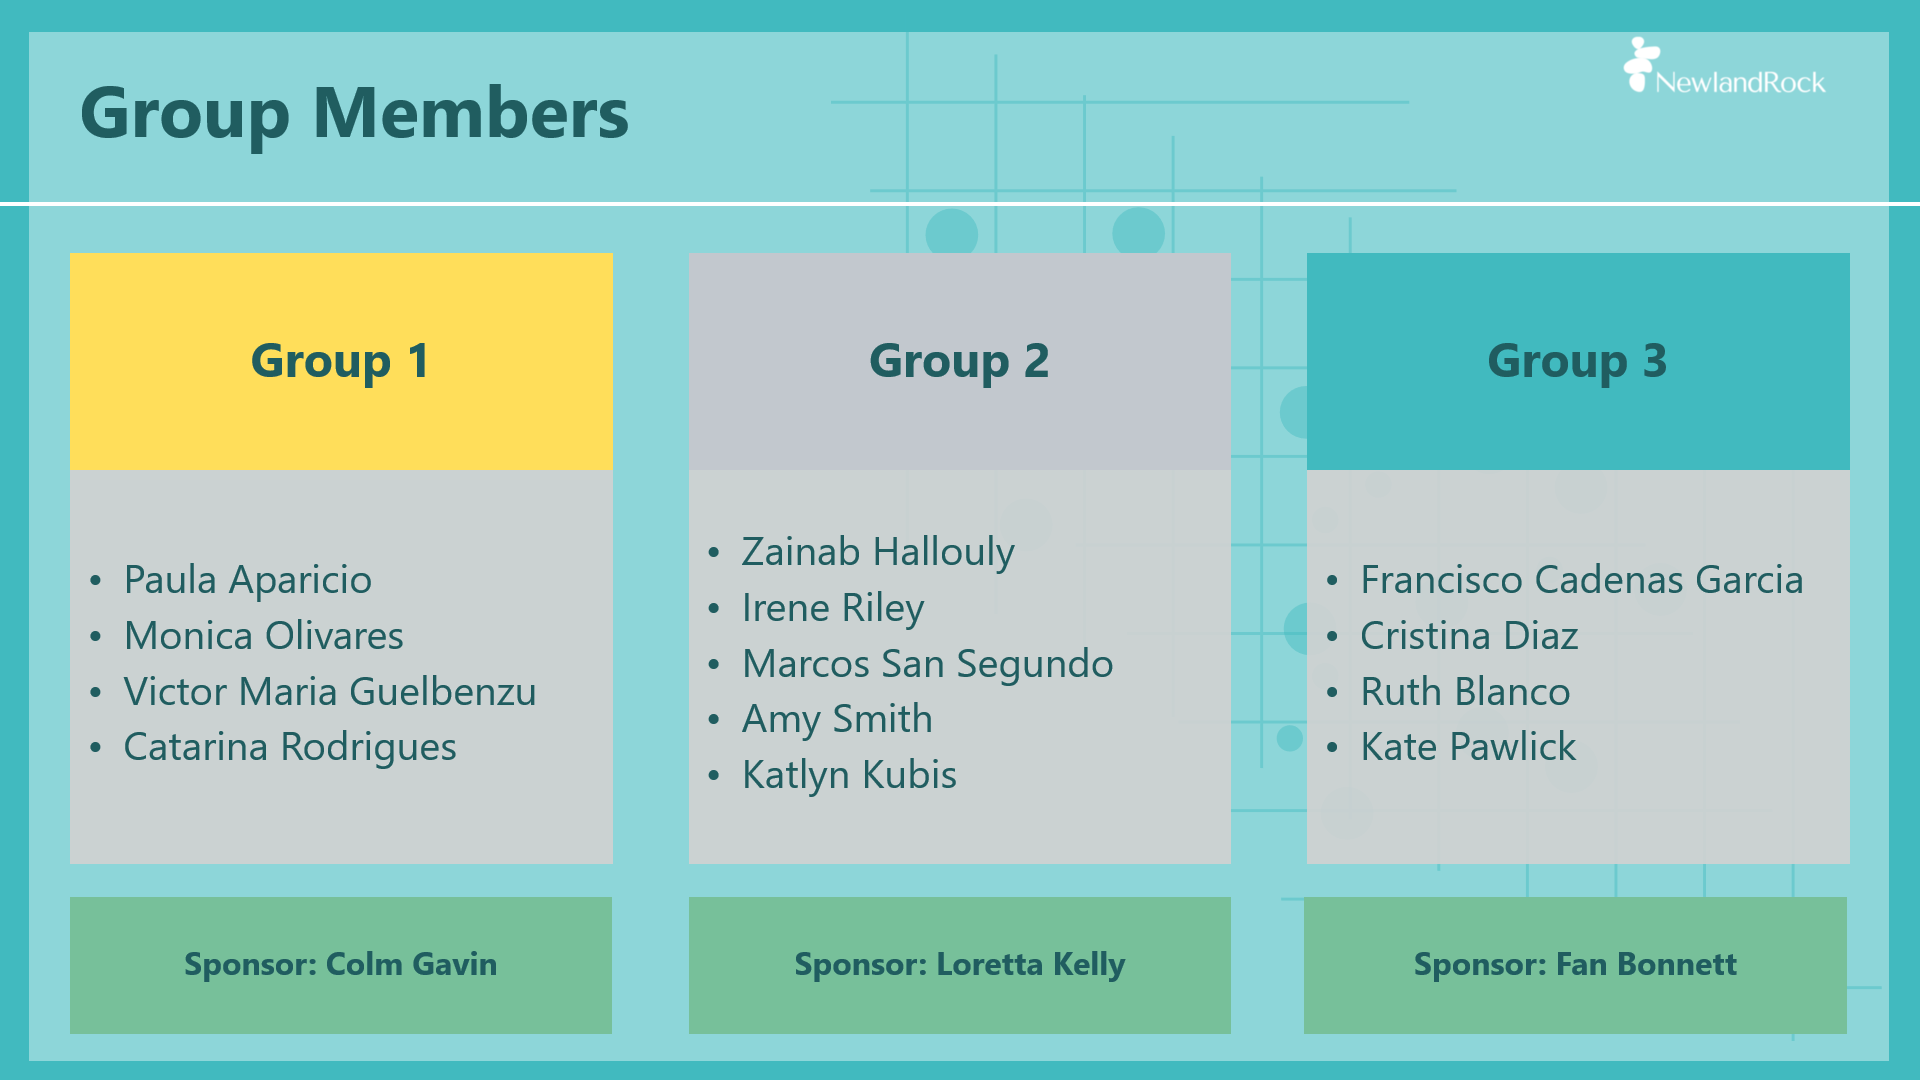Screen dimensions: 1920x1080
Task: Click the teal Group 3 header
Action: tap(1578, 361)
